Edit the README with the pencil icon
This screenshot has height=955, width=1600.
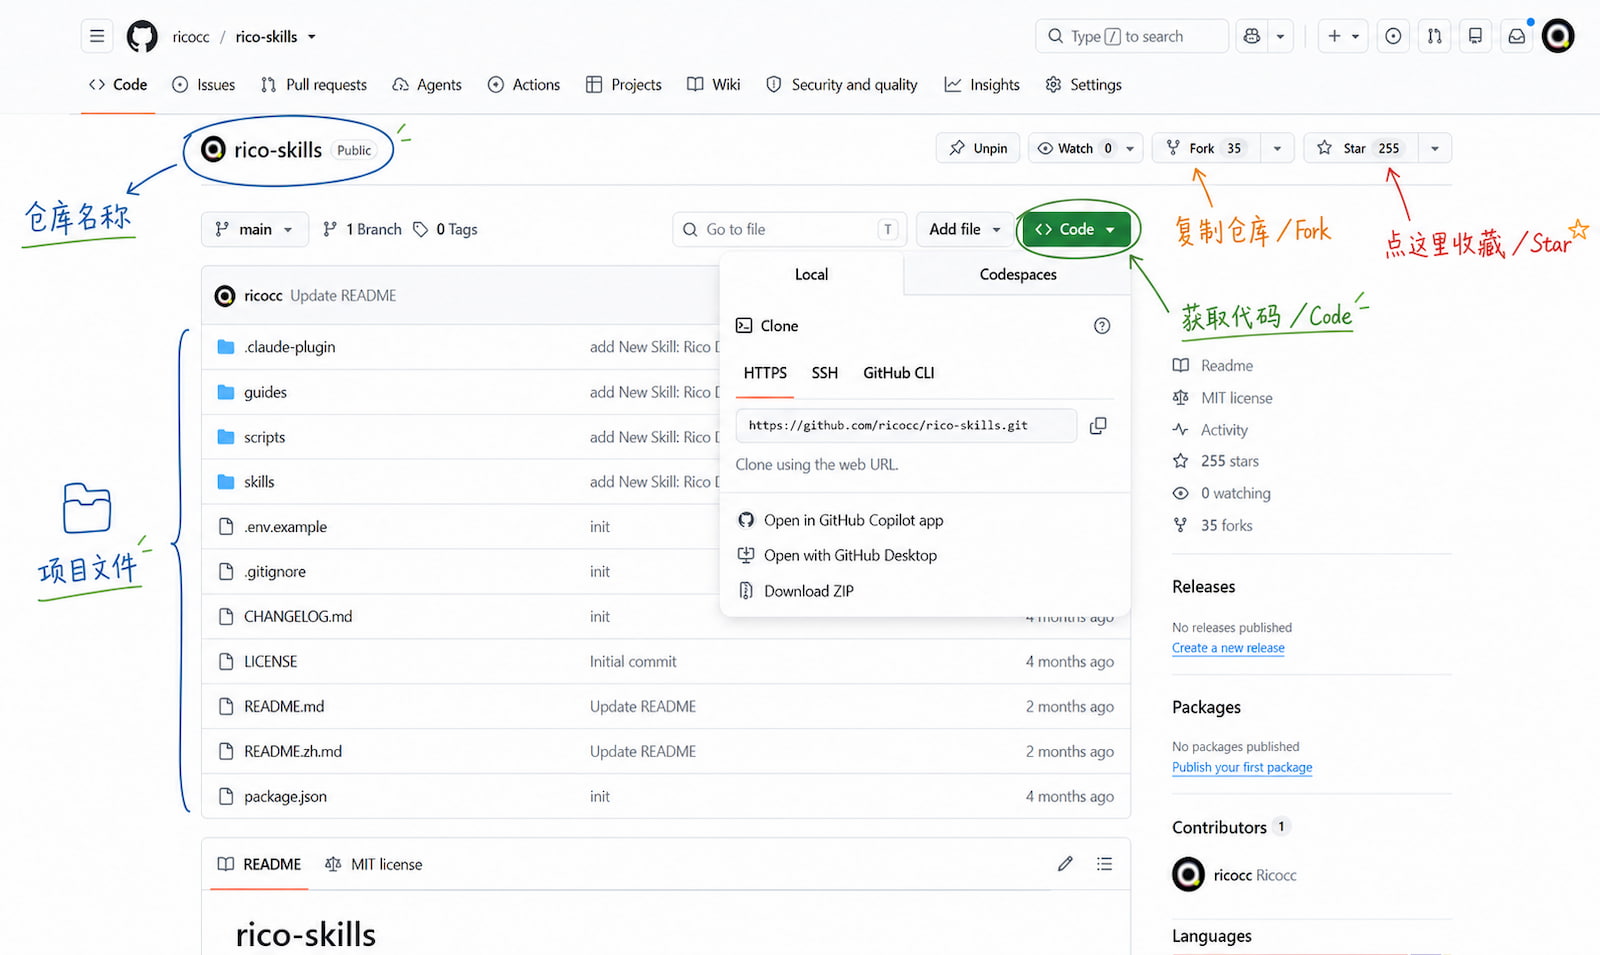pos(1065,864)
